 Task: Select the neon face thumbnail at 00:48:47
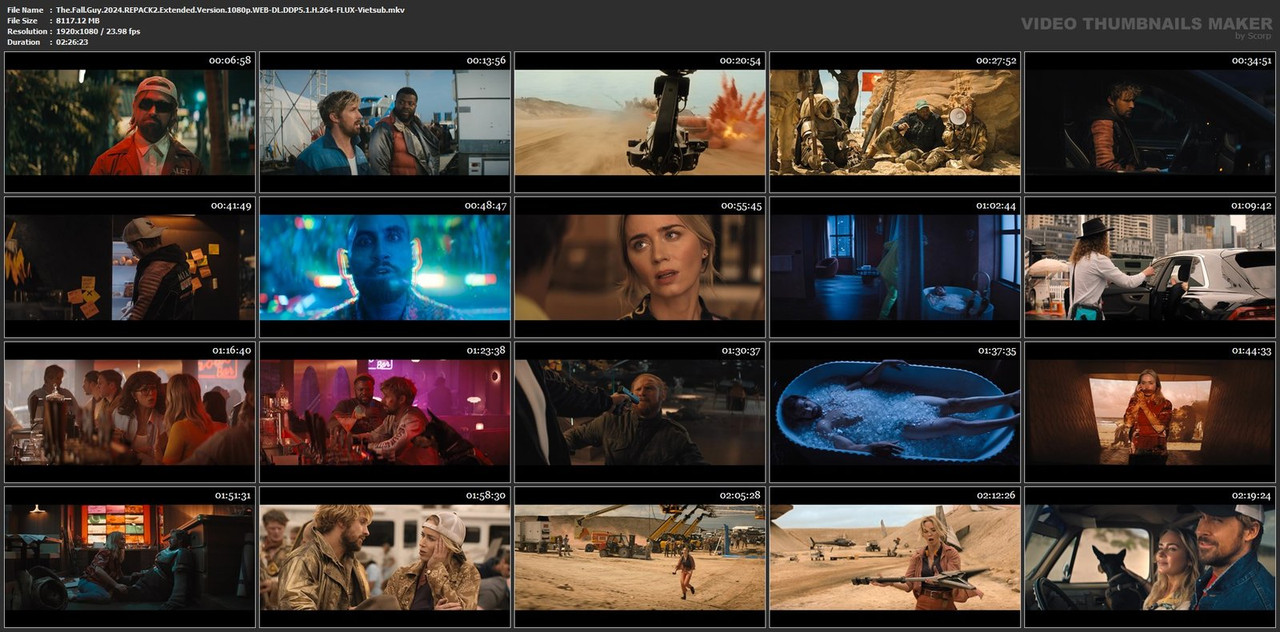pos(385,266)
